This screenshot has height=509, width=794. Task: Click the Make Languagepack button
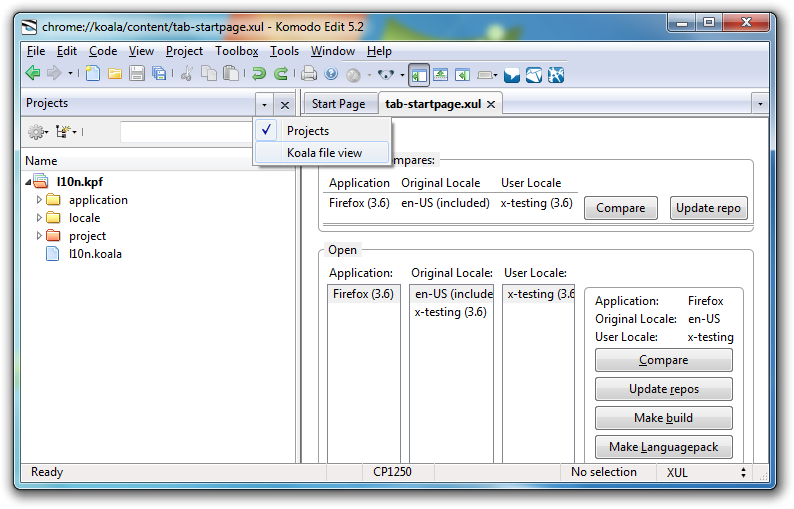click(663, 447)
